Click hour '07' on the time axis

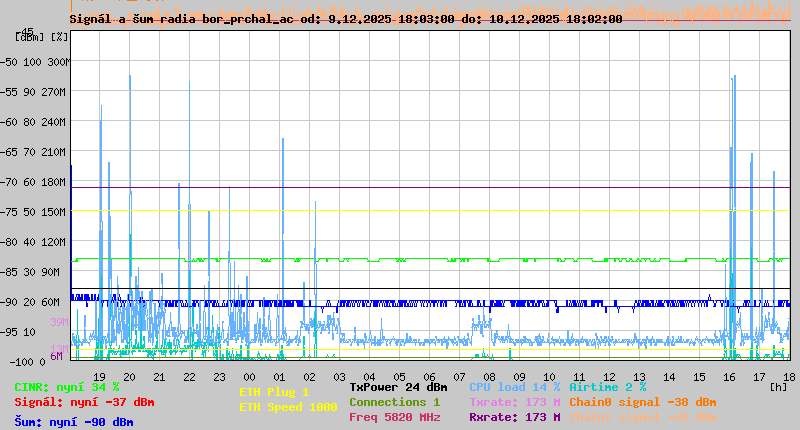click(x=459, y=377)
